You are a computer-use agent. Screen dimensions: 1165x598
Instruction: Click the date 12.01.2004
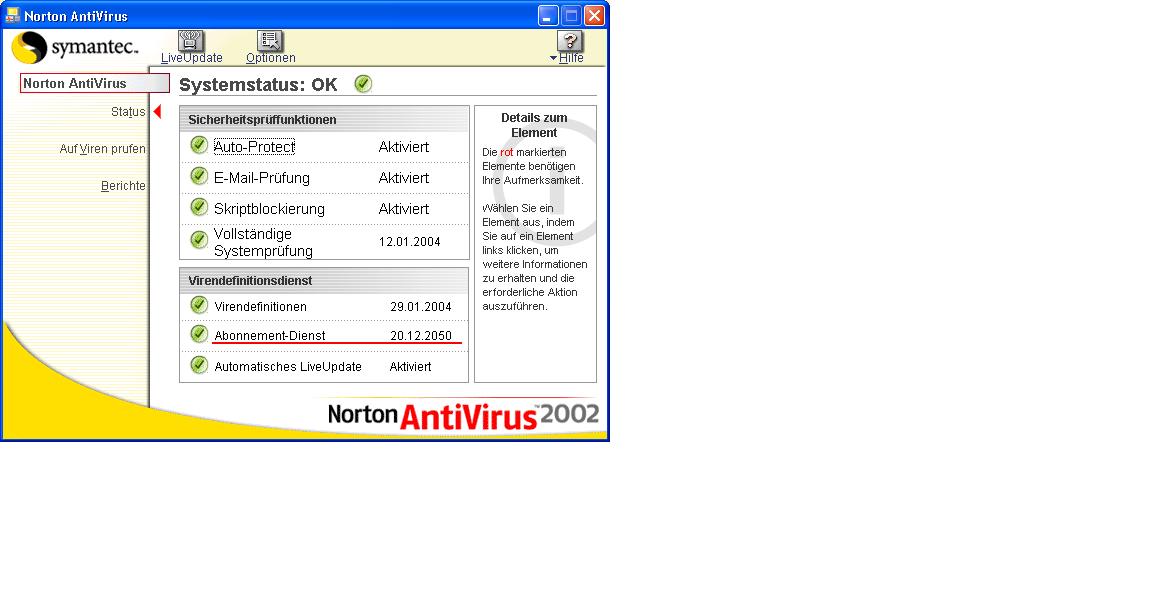pos(409,241)
